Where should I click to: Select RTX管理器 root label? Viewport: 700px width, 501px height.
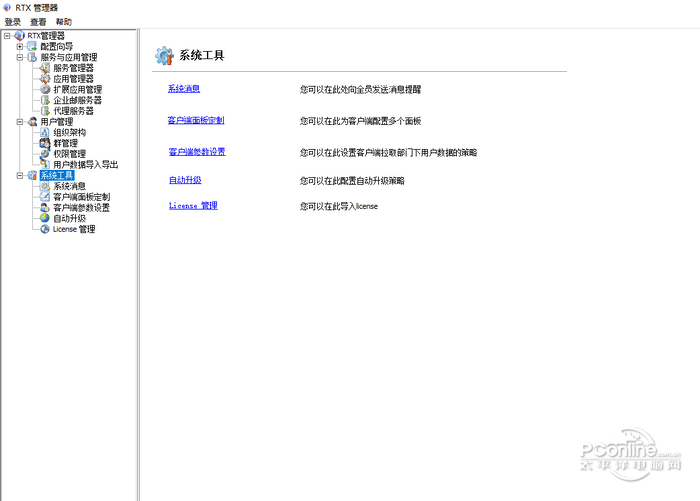pos(46,36)
